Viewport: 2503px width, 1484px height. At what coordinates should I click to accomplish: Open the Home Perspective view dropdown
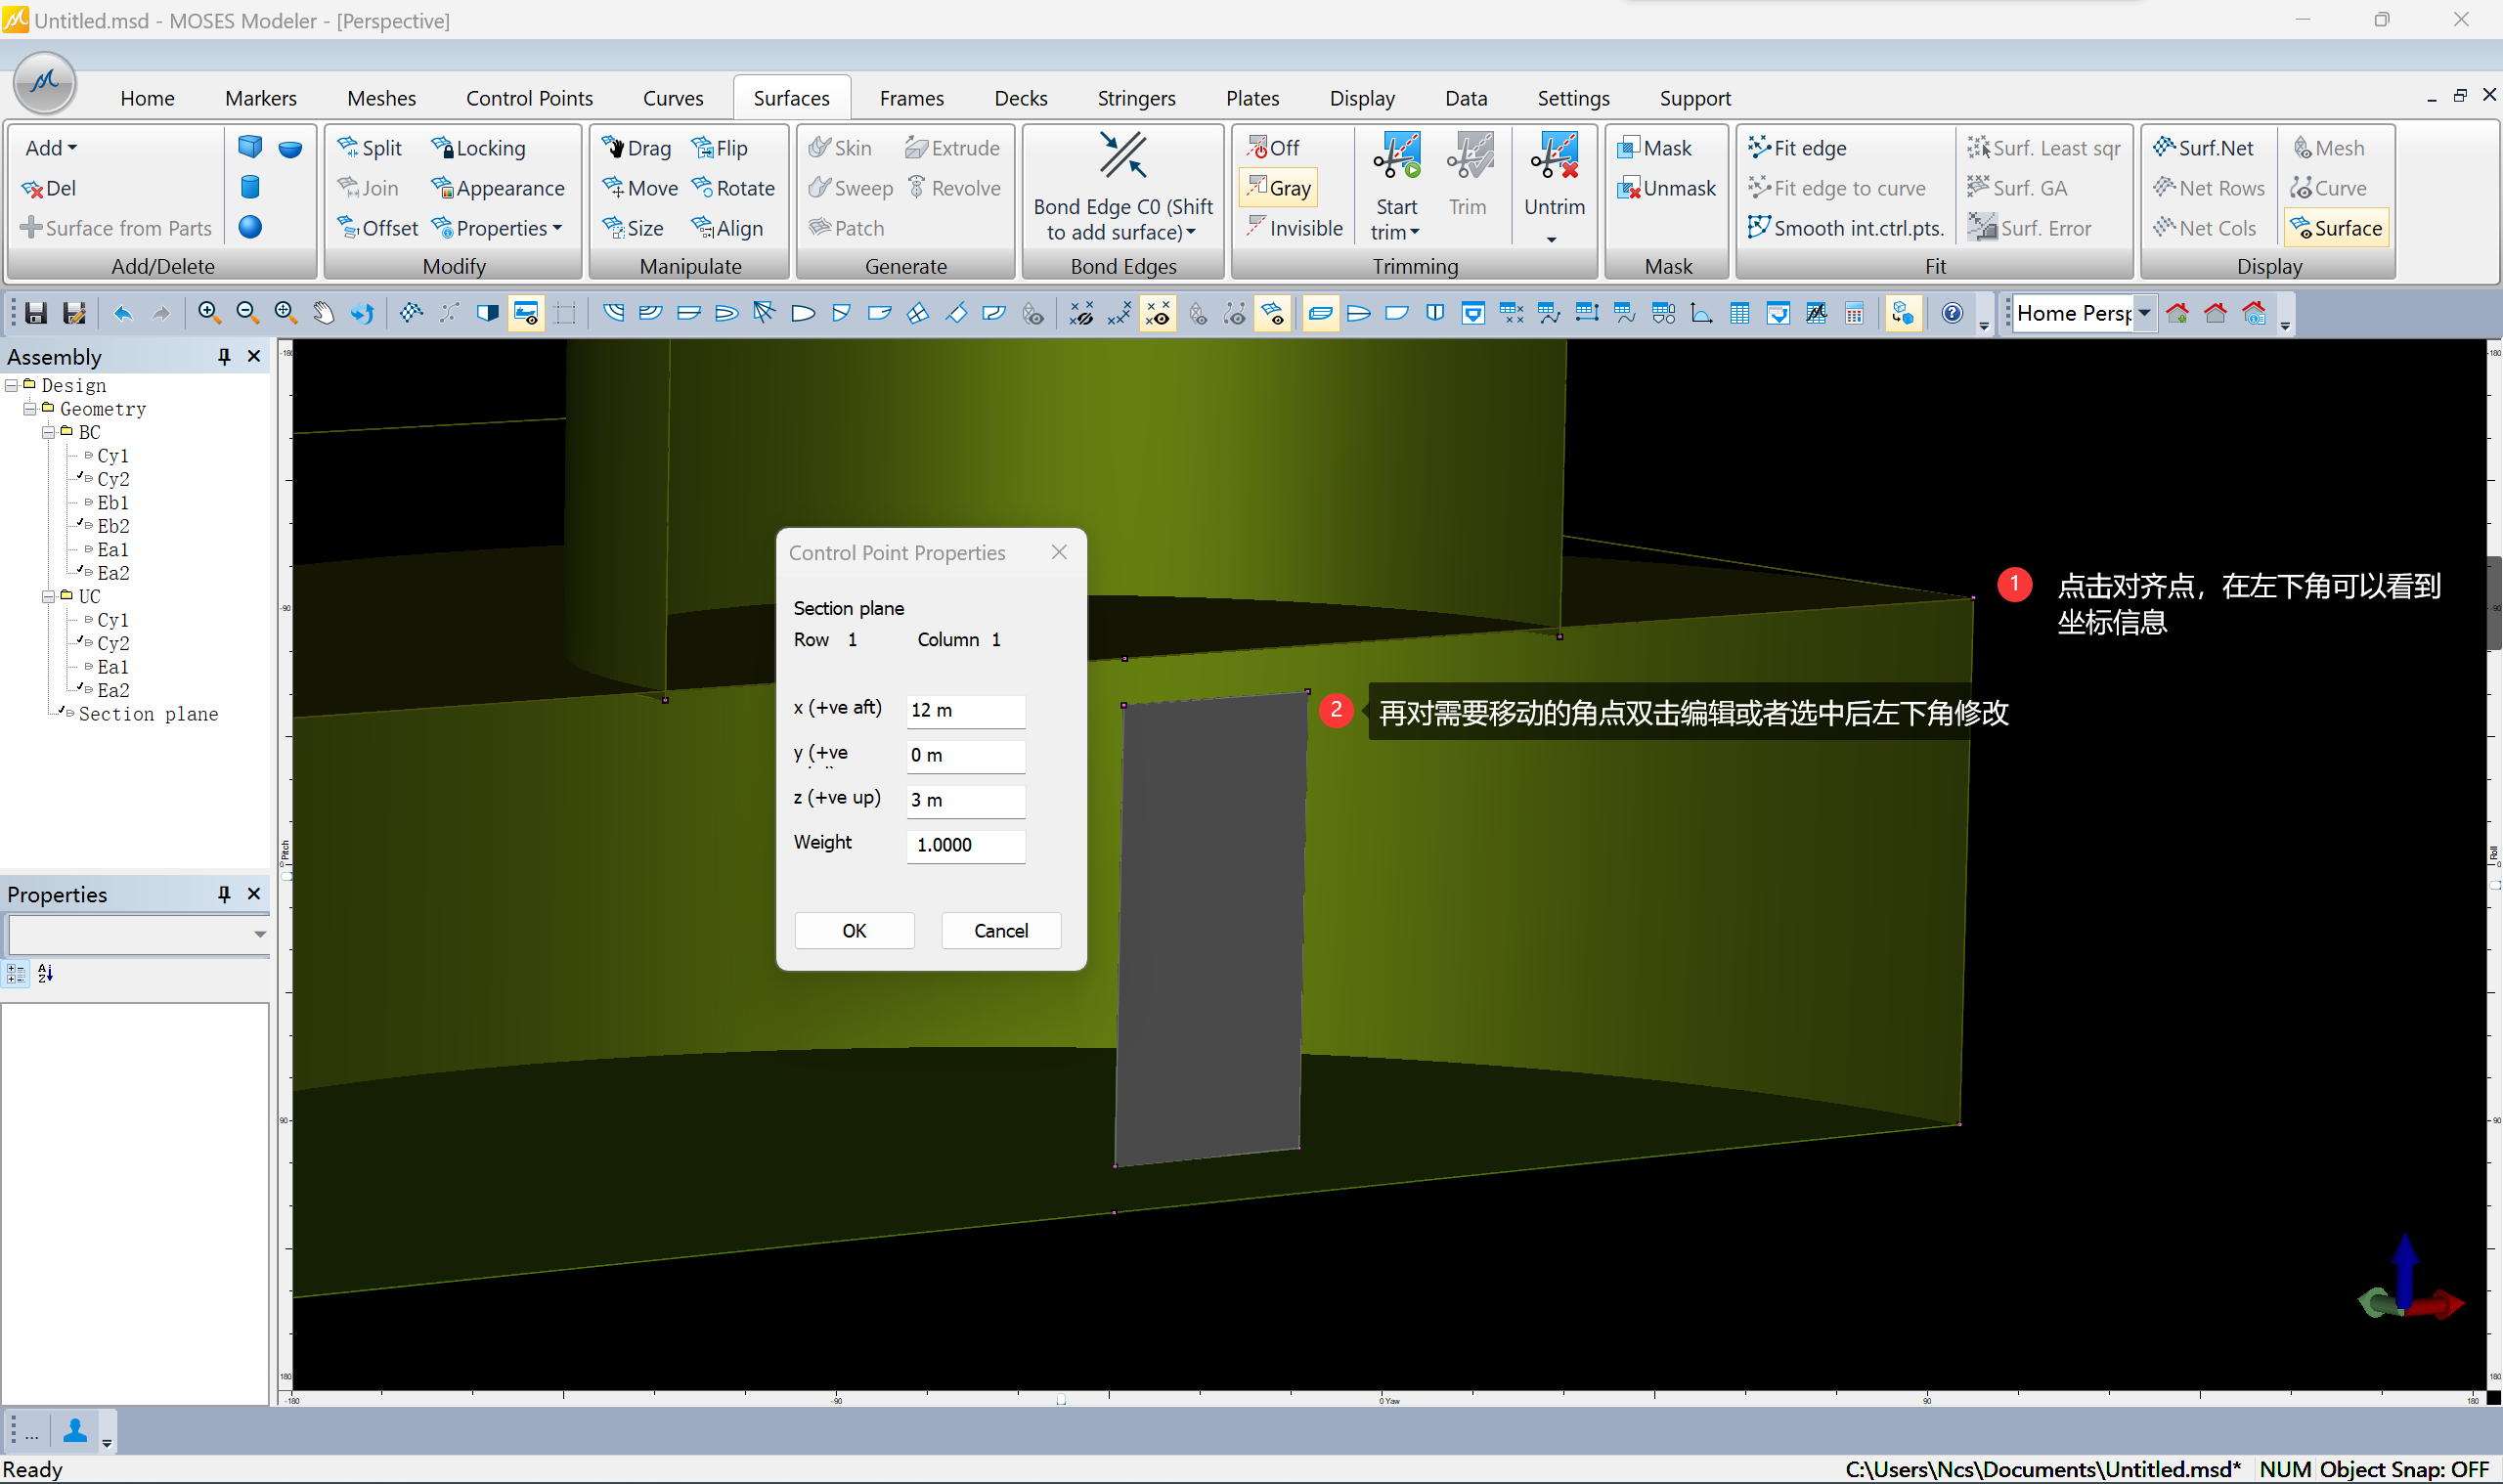click(x=2145, y=314)
